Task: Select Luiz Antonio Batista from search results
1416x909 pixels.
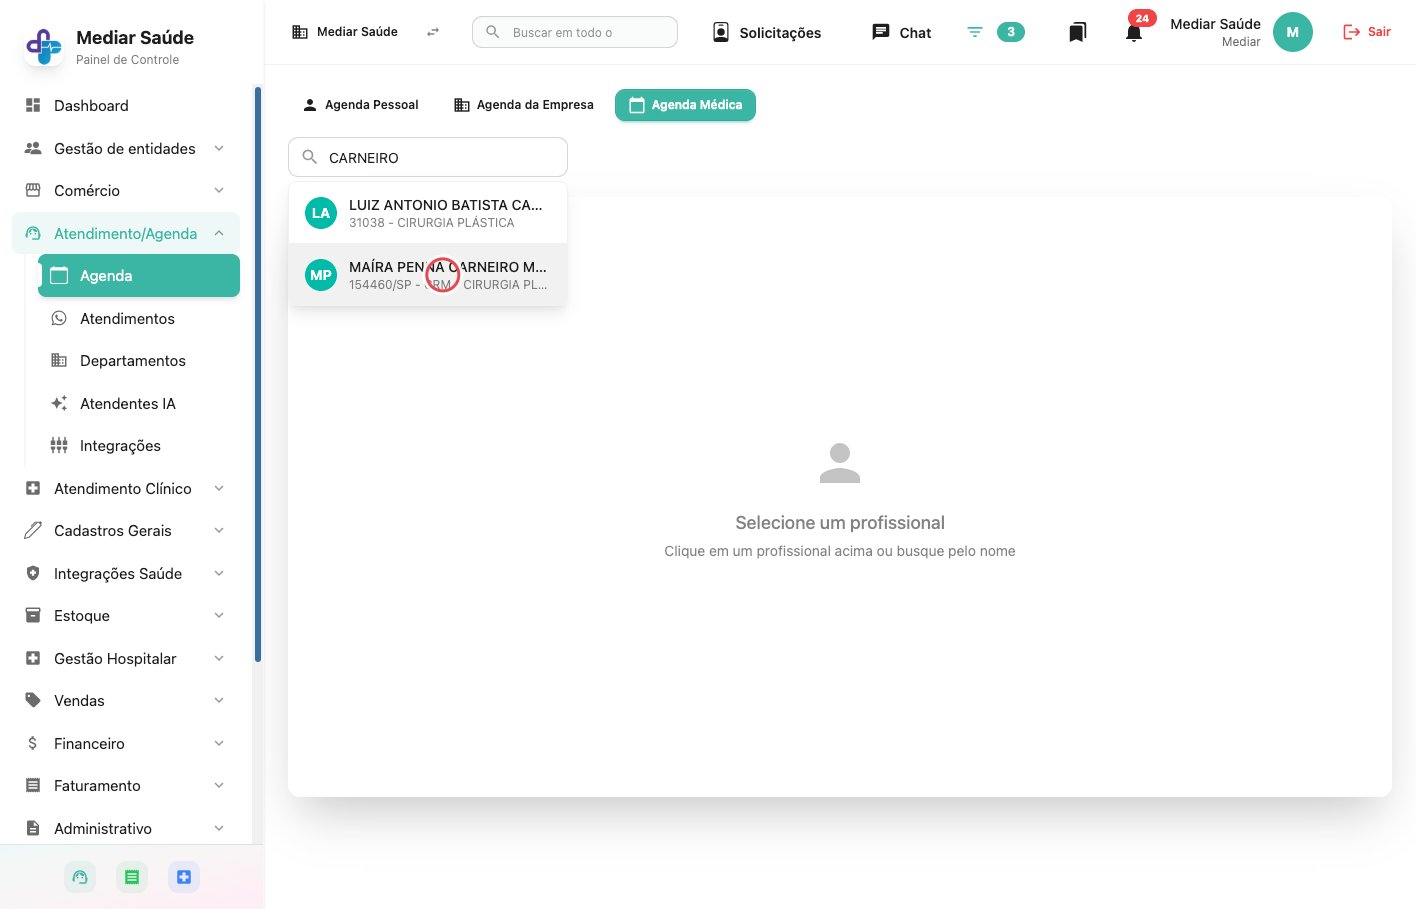Action: point(428,213)
